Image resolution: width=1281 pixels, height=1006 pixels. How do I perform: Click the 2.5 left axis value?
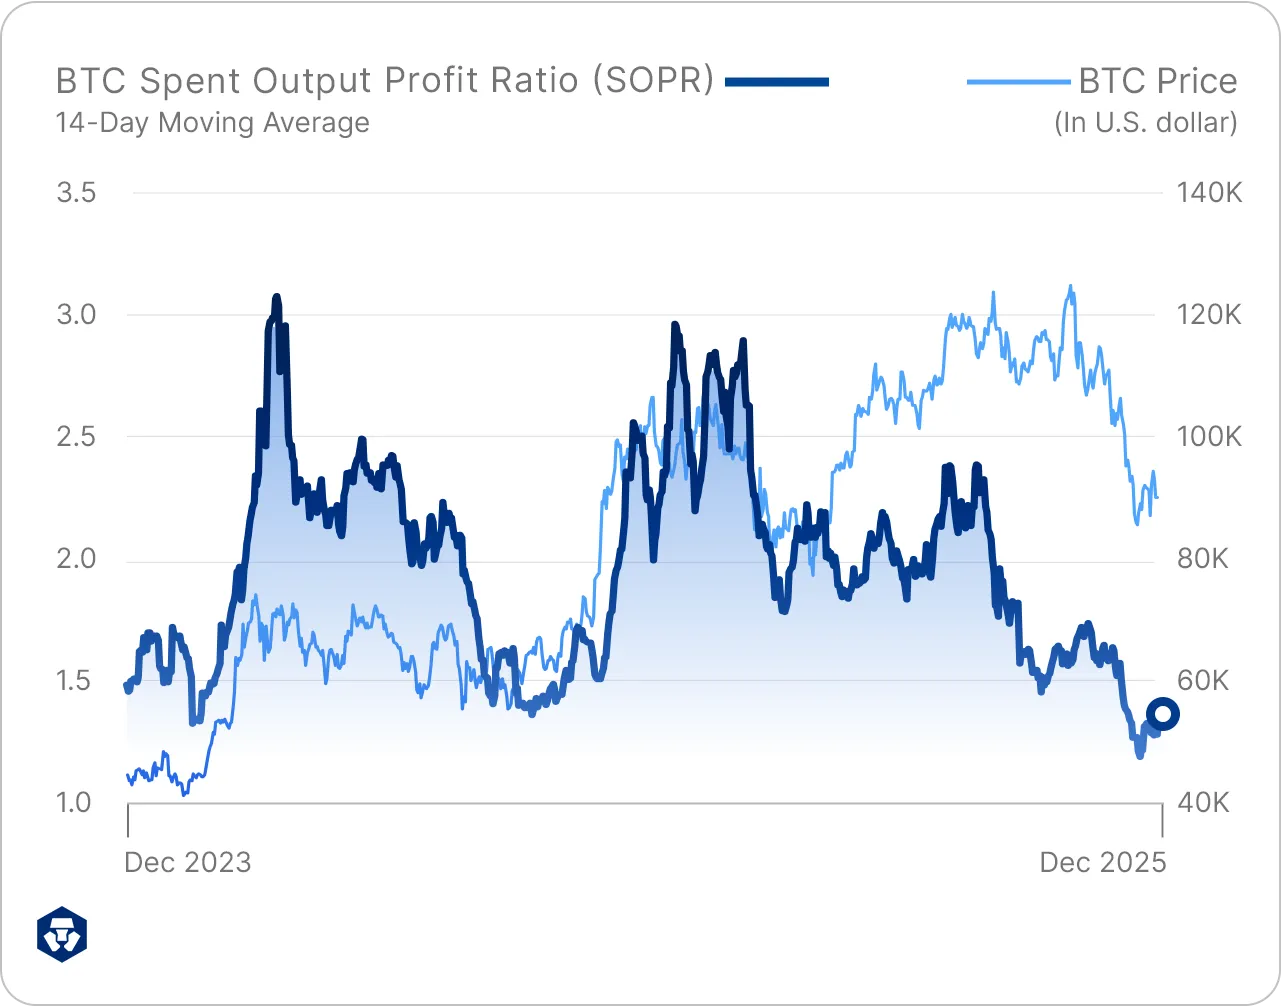[77, 437]
